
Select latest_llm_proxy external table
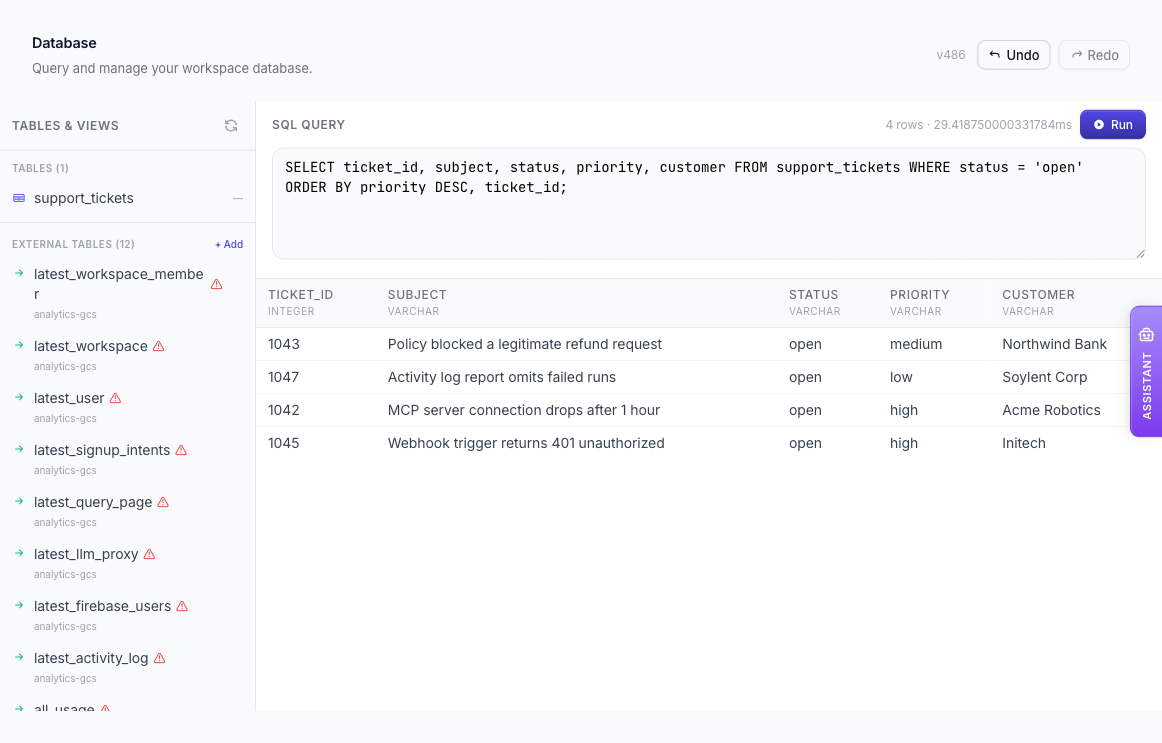click(x=86, y=554)
